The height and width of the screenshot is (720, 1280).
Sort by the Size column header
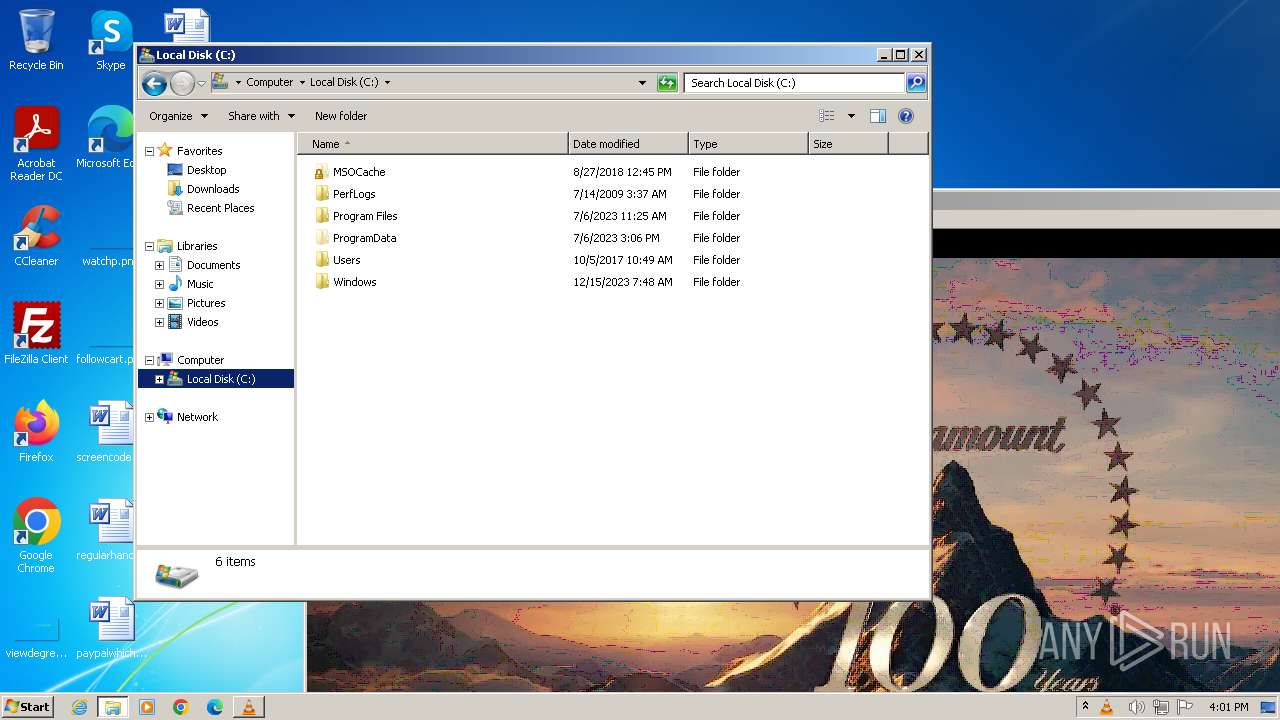coord(848,144)
